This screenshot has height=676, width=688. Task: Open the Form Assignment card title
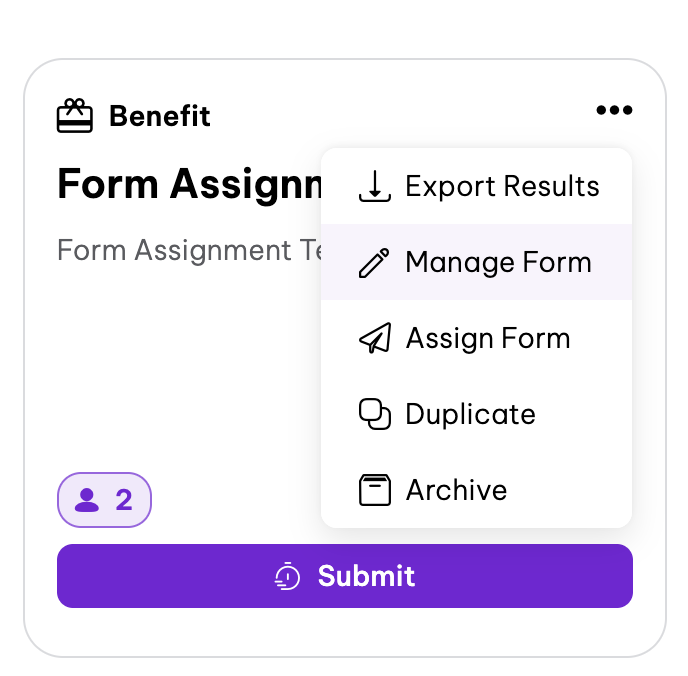click(x=190, y=184)
